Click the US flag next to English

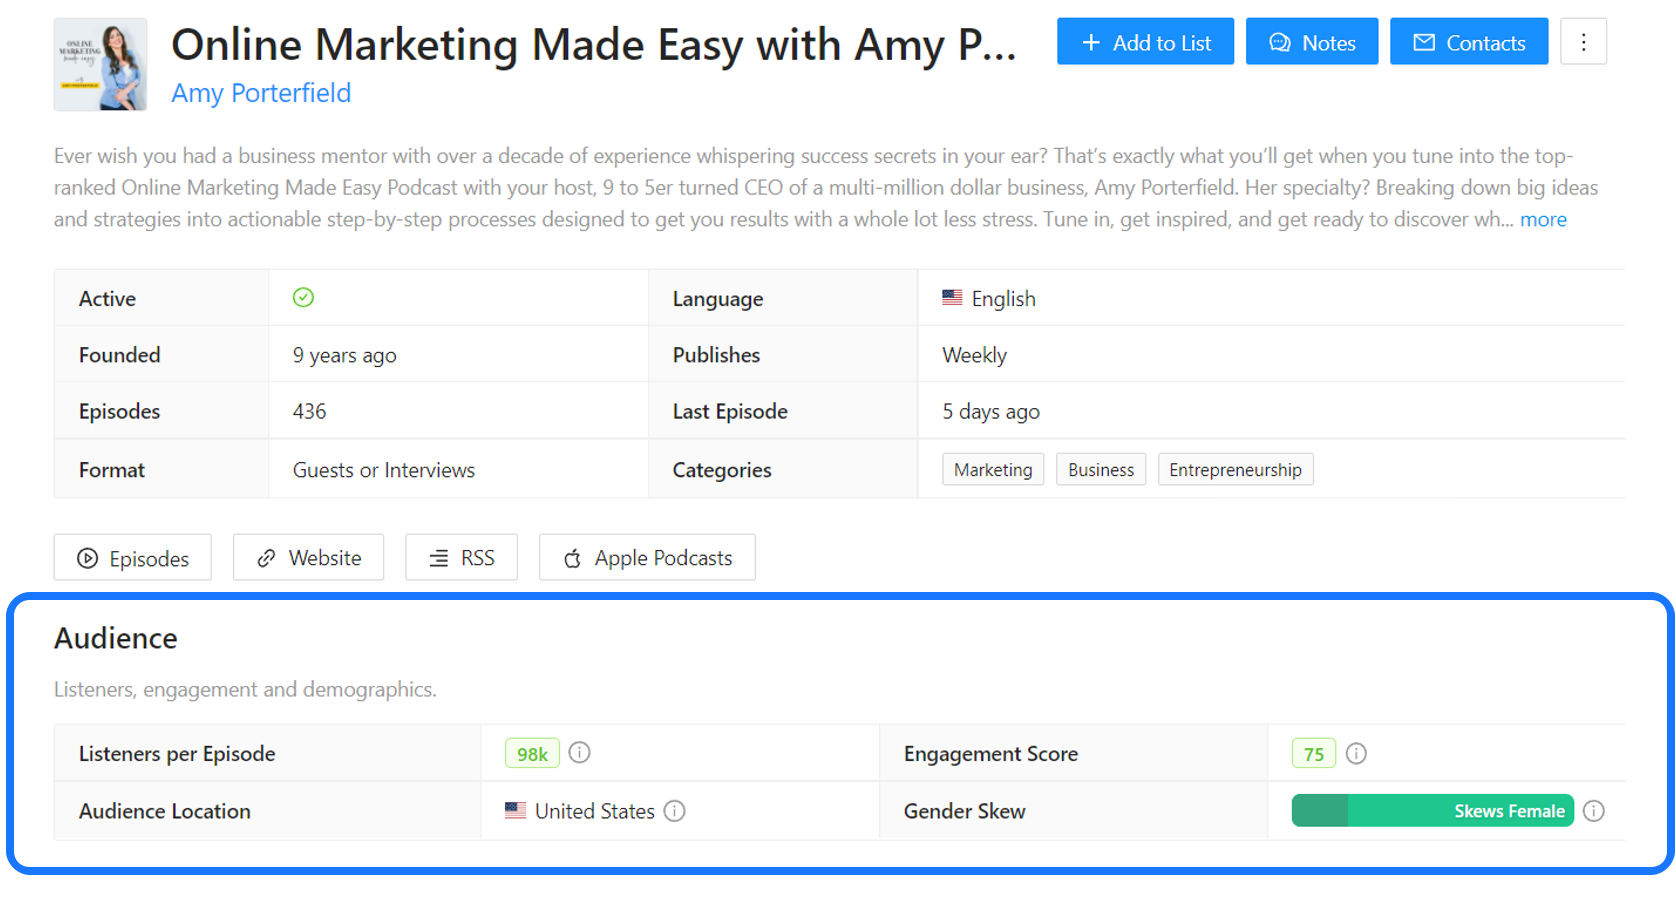952,297
